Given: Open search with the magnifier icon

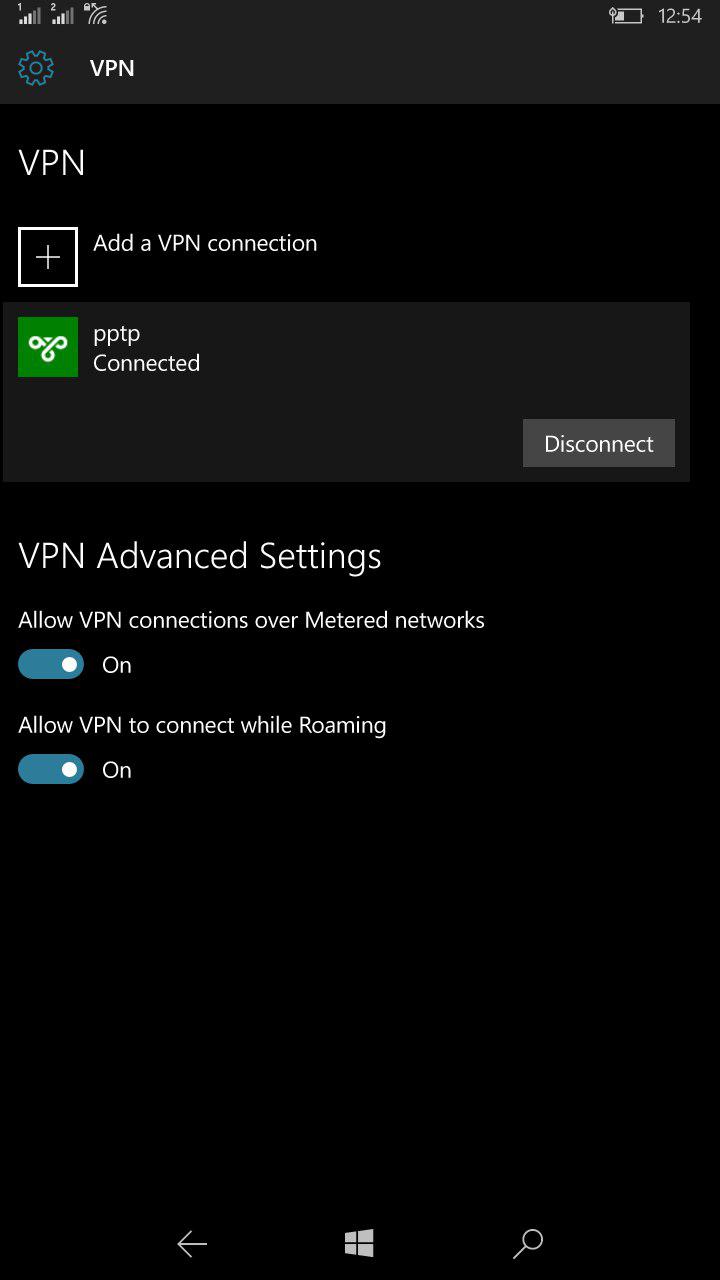Looking at the screenshot, I should [x=527, y=1243].
